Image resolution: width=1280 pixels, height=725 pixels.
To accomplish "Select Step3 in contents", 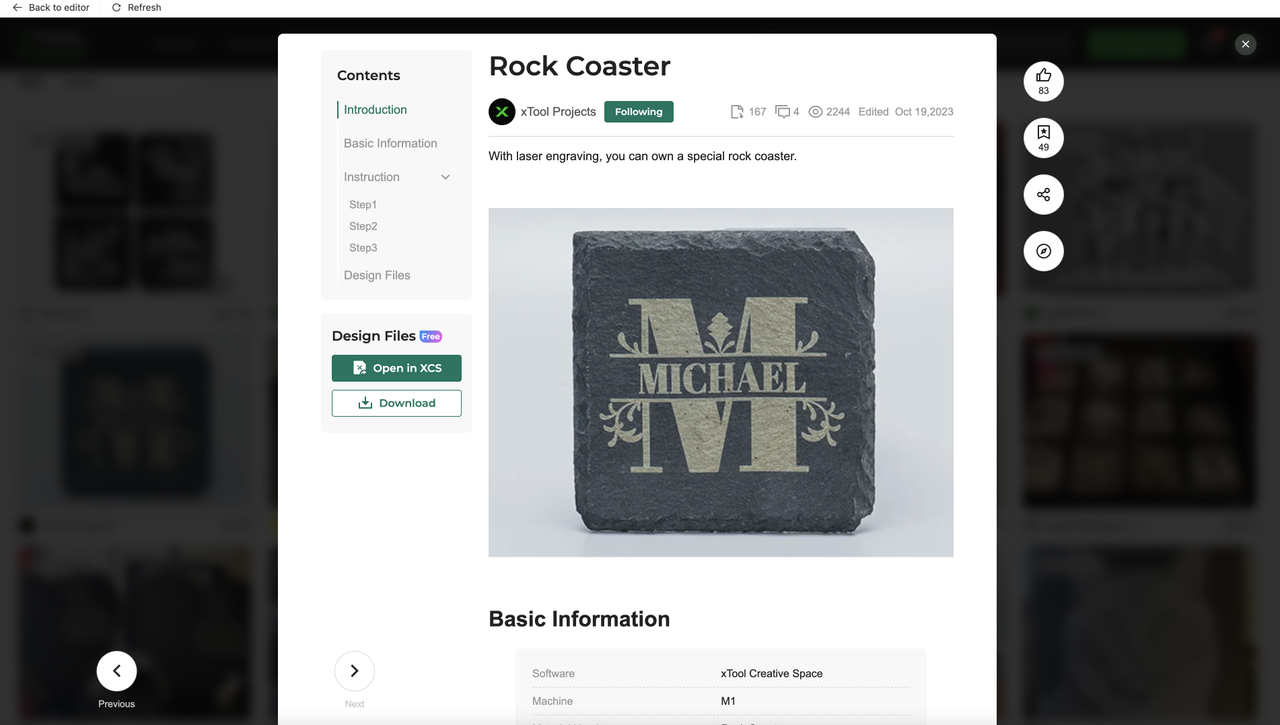I will [363, 248].
